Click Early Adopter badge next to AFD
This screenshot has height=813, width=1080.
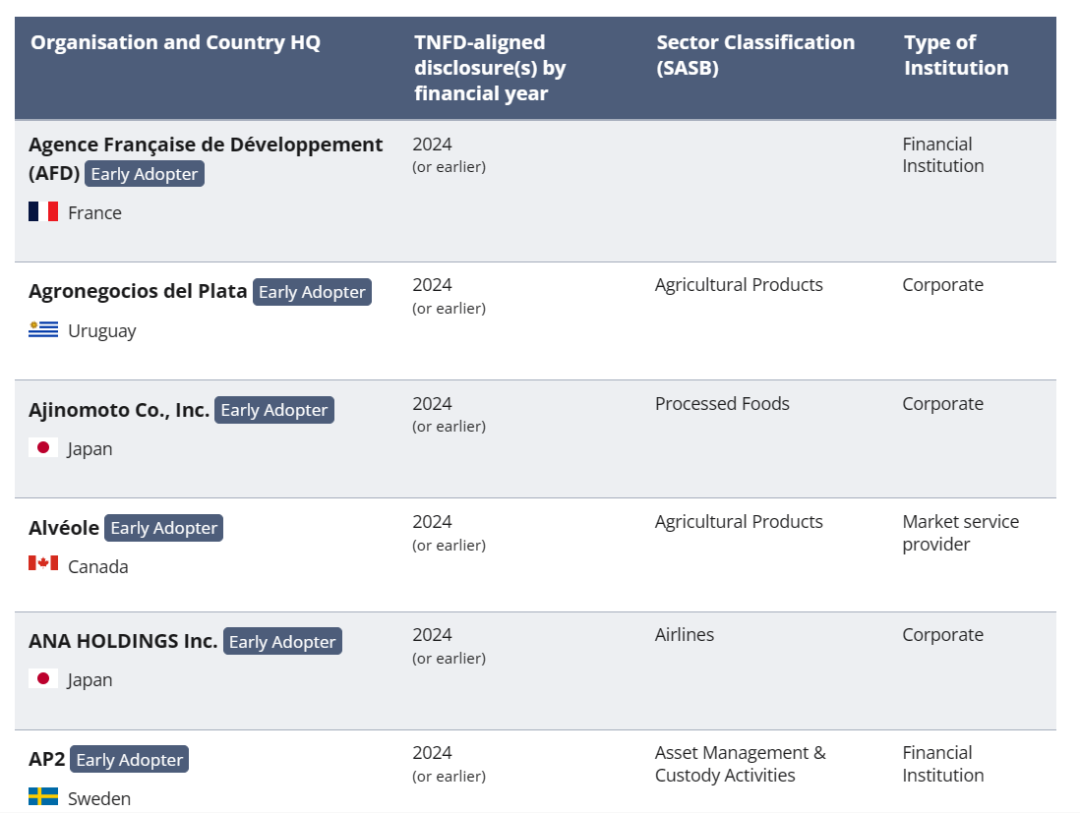144,174
